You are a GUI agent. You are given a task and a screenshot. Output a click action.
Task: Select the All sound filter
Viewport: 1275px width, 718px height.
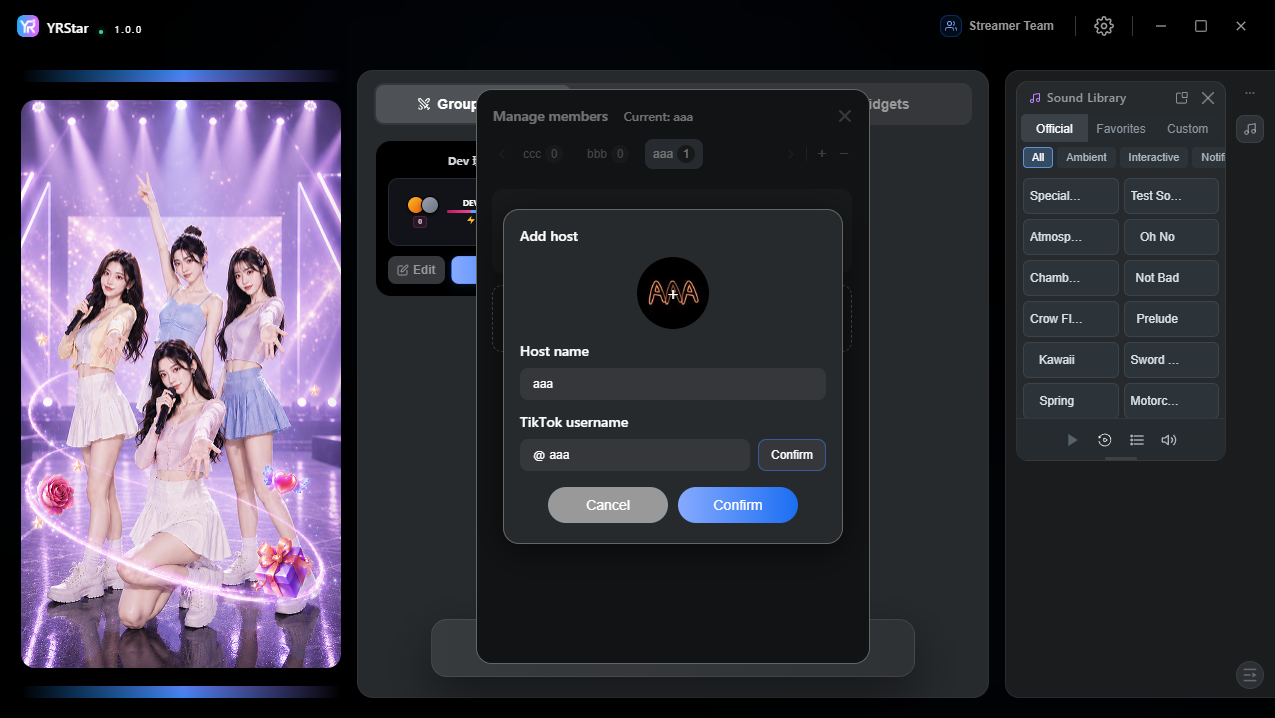tap(1038, 157)
